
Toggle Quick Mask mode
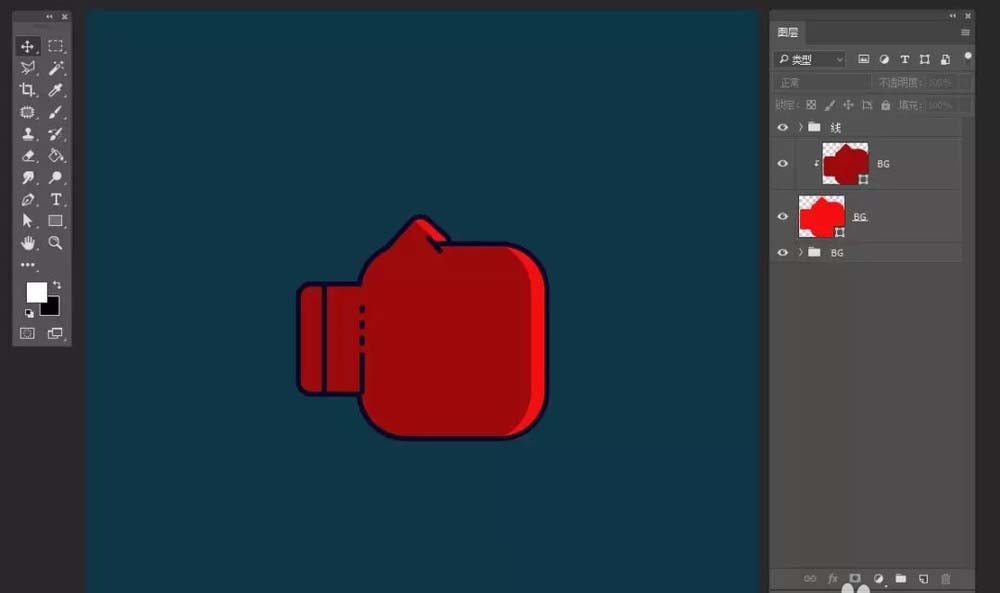pyautogui.click(x=27, y=333)
